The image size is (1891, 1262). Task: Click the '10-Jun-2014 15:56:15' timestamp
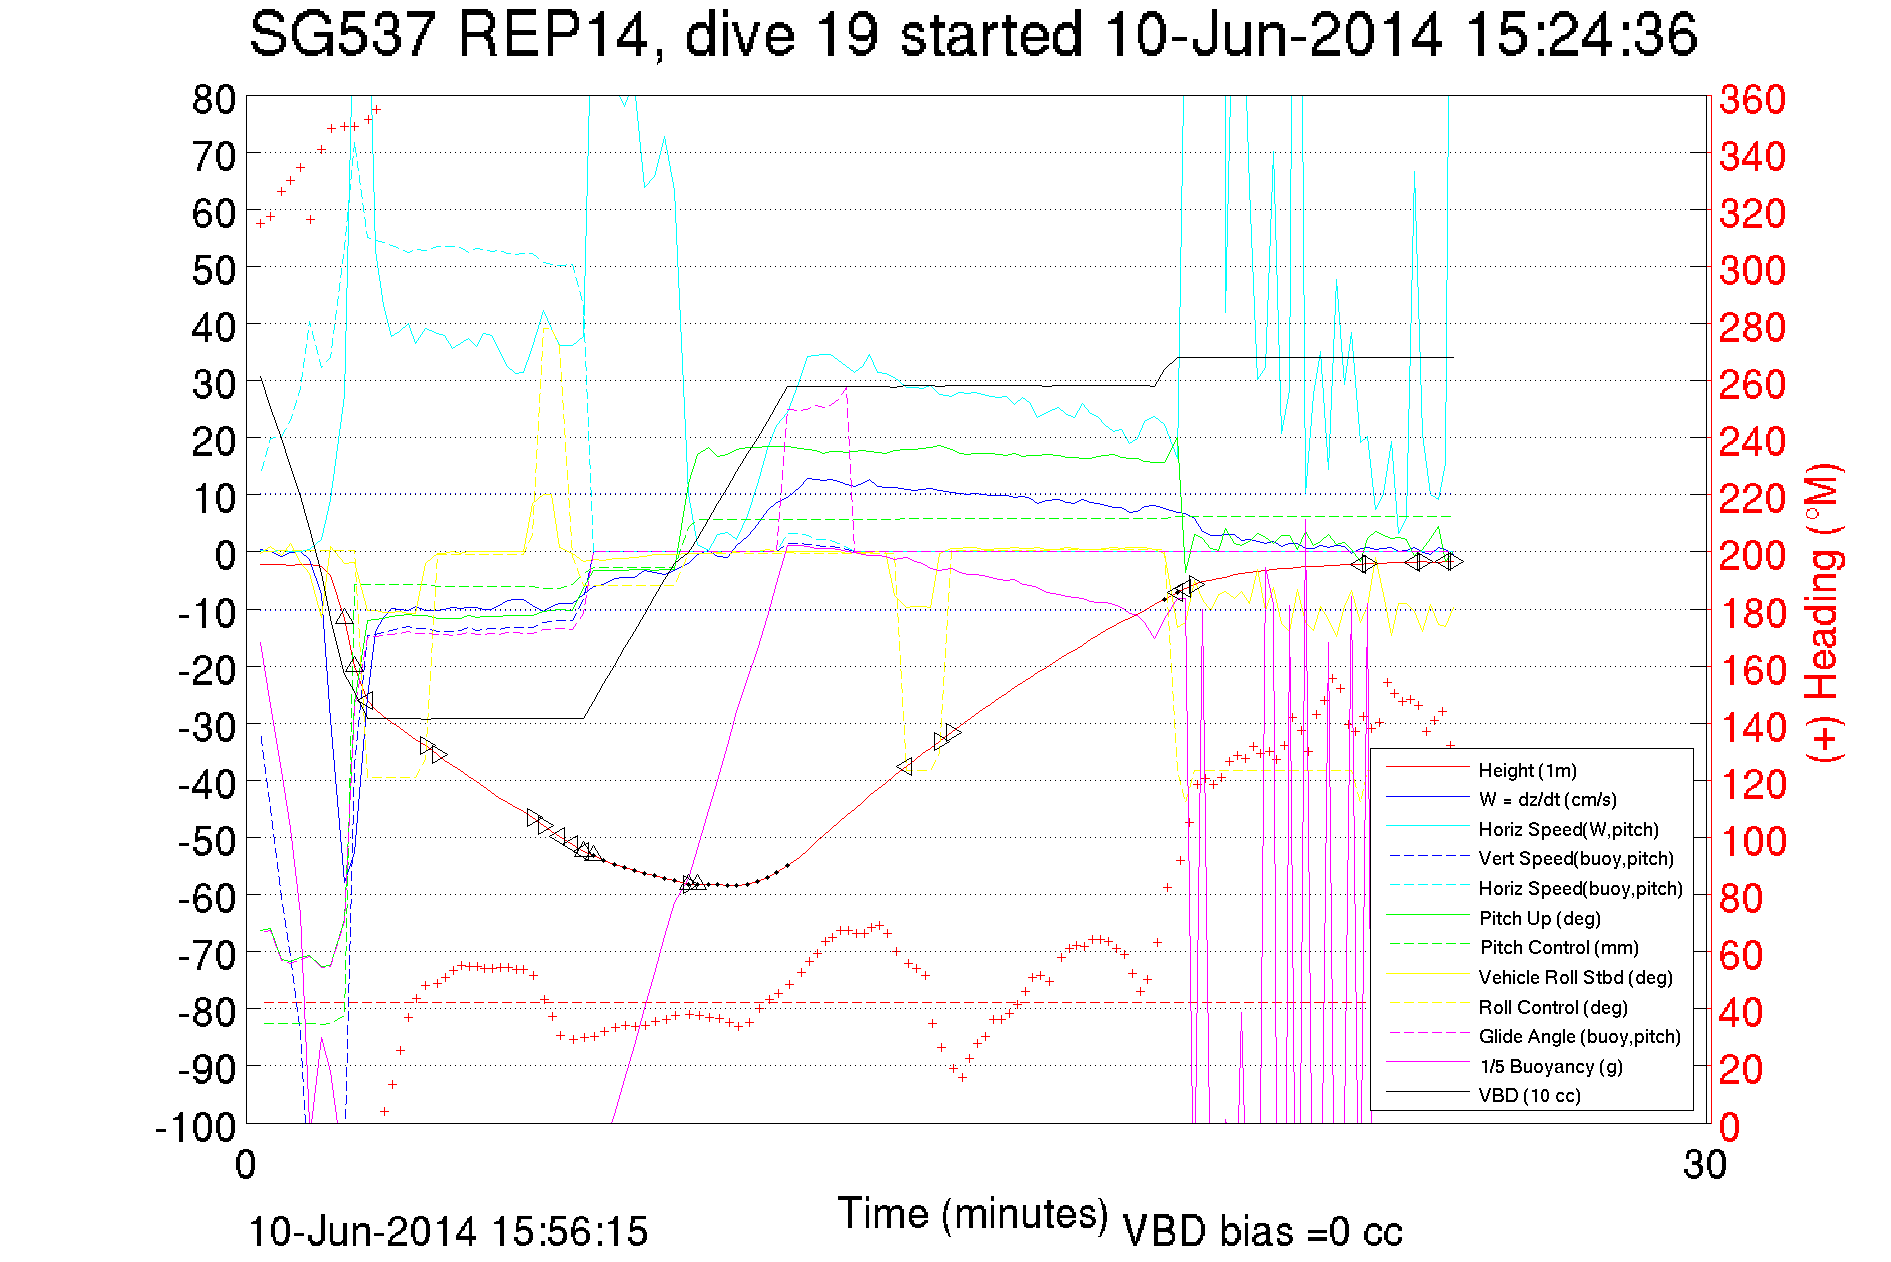coord(448,1231)
